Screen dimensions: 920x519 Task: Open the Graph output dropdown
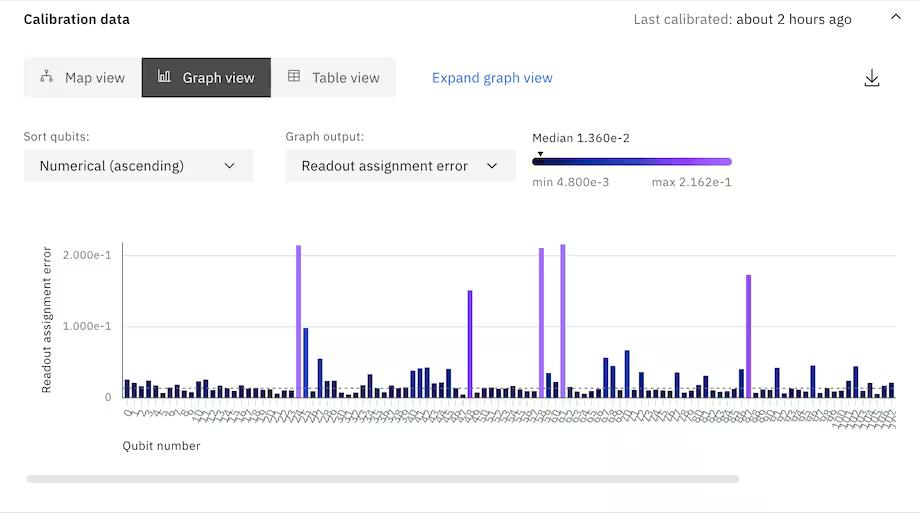pos(400,166)
